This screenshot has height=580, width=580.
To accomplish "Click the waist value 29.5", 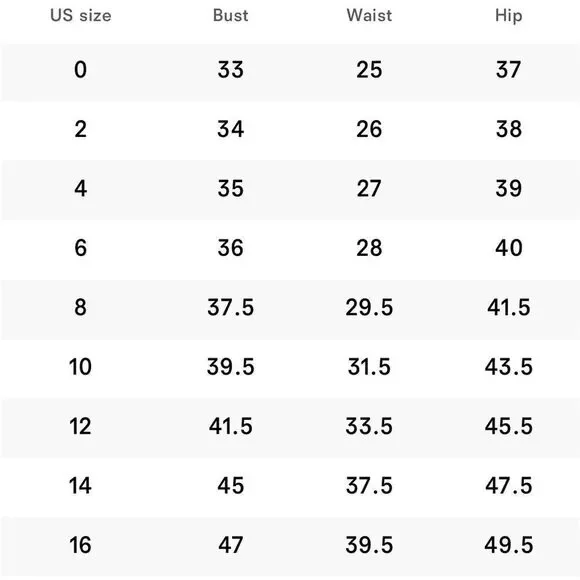I will [x=369, y=307].
